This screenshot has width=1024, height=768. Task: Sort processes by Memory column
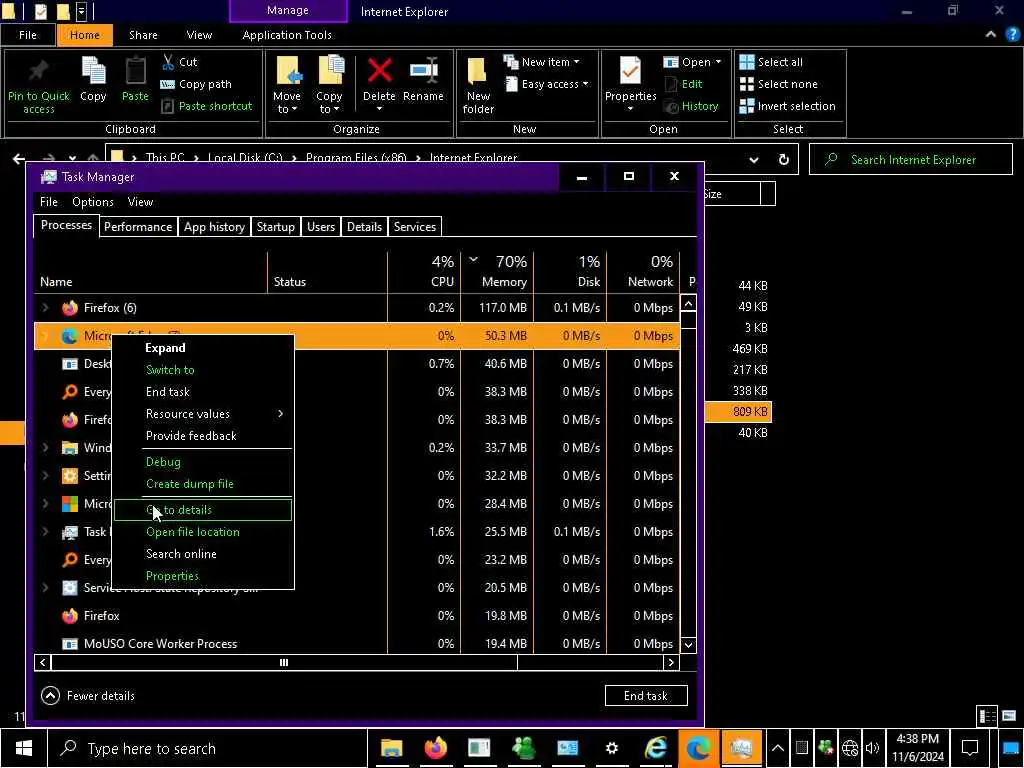click(497, 272)
